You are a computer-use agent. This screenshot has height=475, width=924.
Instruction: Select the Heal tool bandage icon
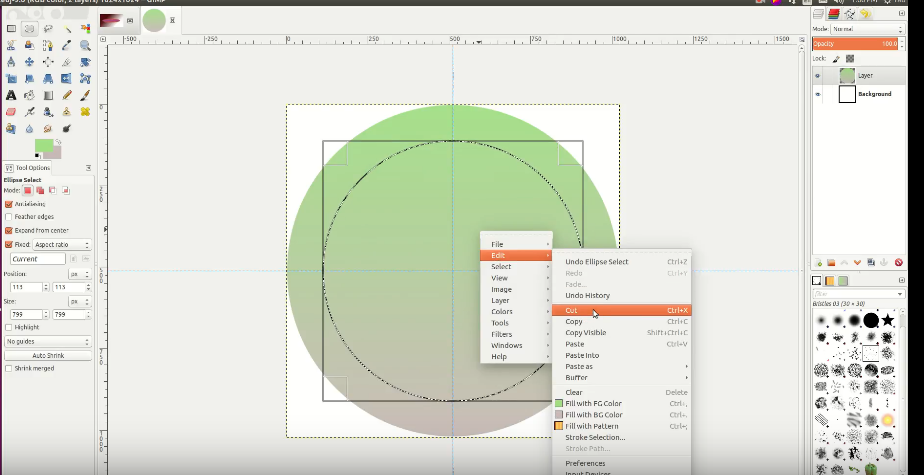tap(85, 111)
